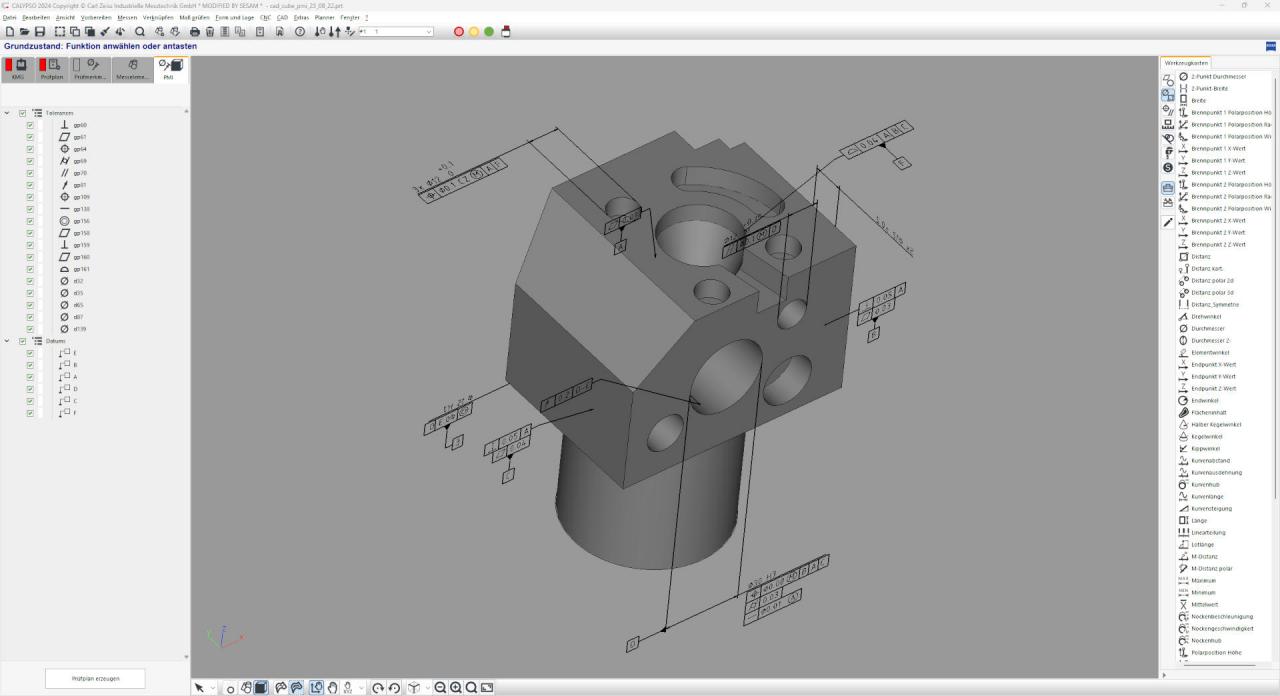Select the d139 diameter tolerance item
This screenshot has width=1280, height=696.
pos(78,329)
